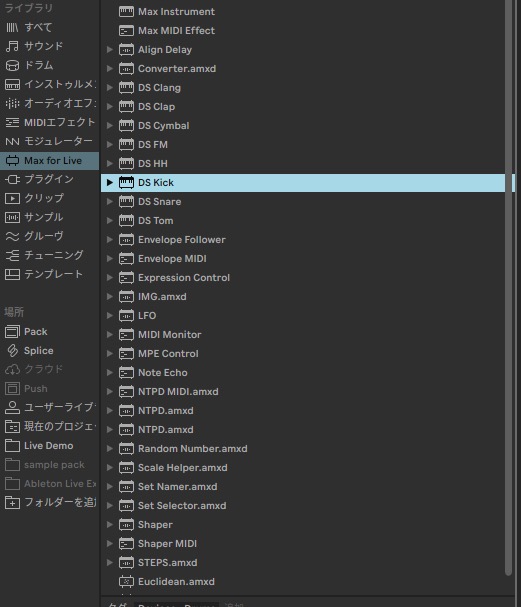Image resolution: width=521 pixels, height=607 pixels.
Task: Open the Live Demo folder
Action: [x=50, y=446]
